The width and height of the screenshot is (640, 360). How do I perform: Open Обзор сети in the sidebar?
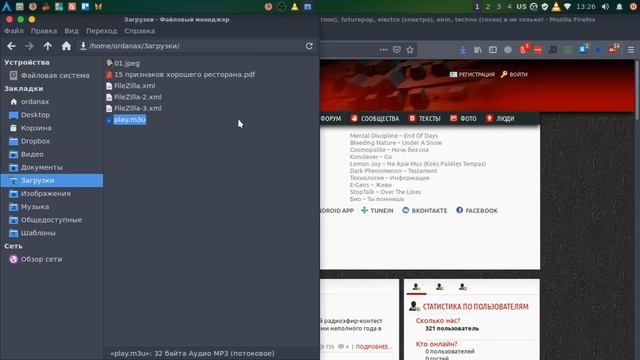coord(51,259)
